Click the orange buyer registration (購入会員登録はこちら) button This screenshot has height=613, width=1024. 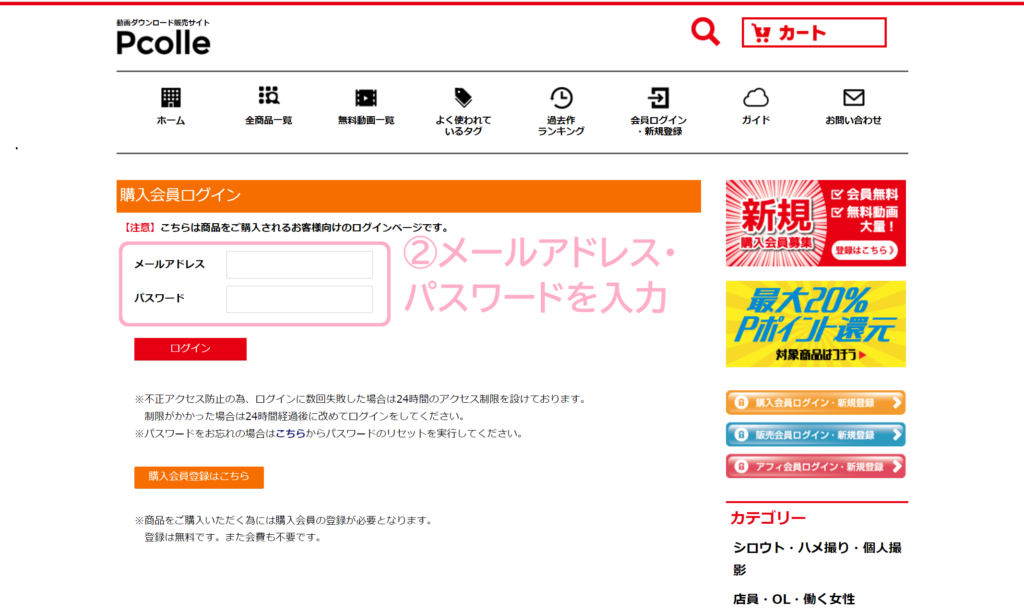tap(199, 477)
